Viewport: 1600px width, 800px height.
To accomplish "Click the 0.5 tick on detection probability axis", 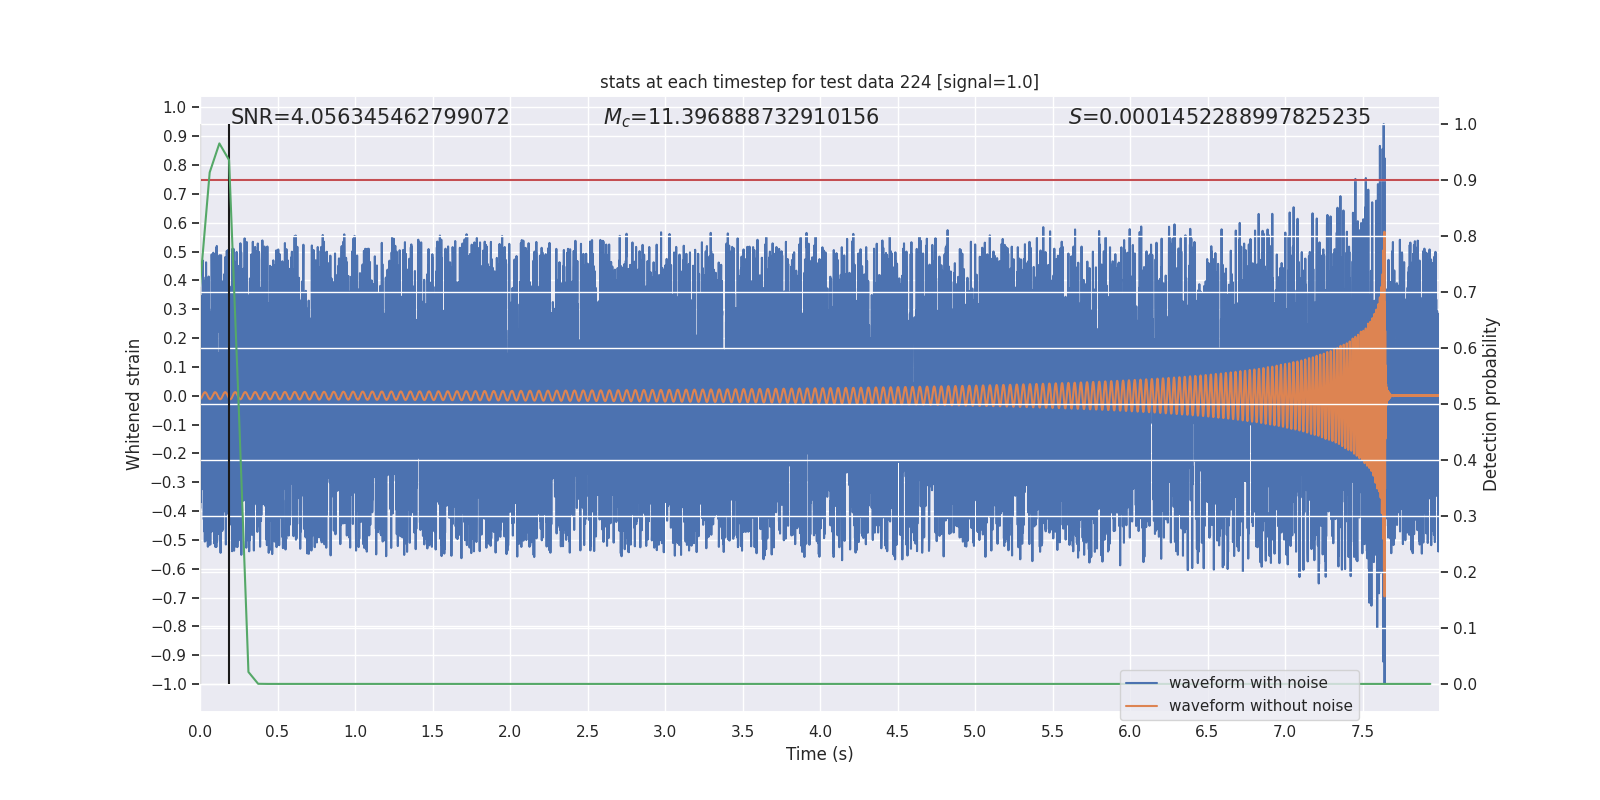I will click(1465, 404).
